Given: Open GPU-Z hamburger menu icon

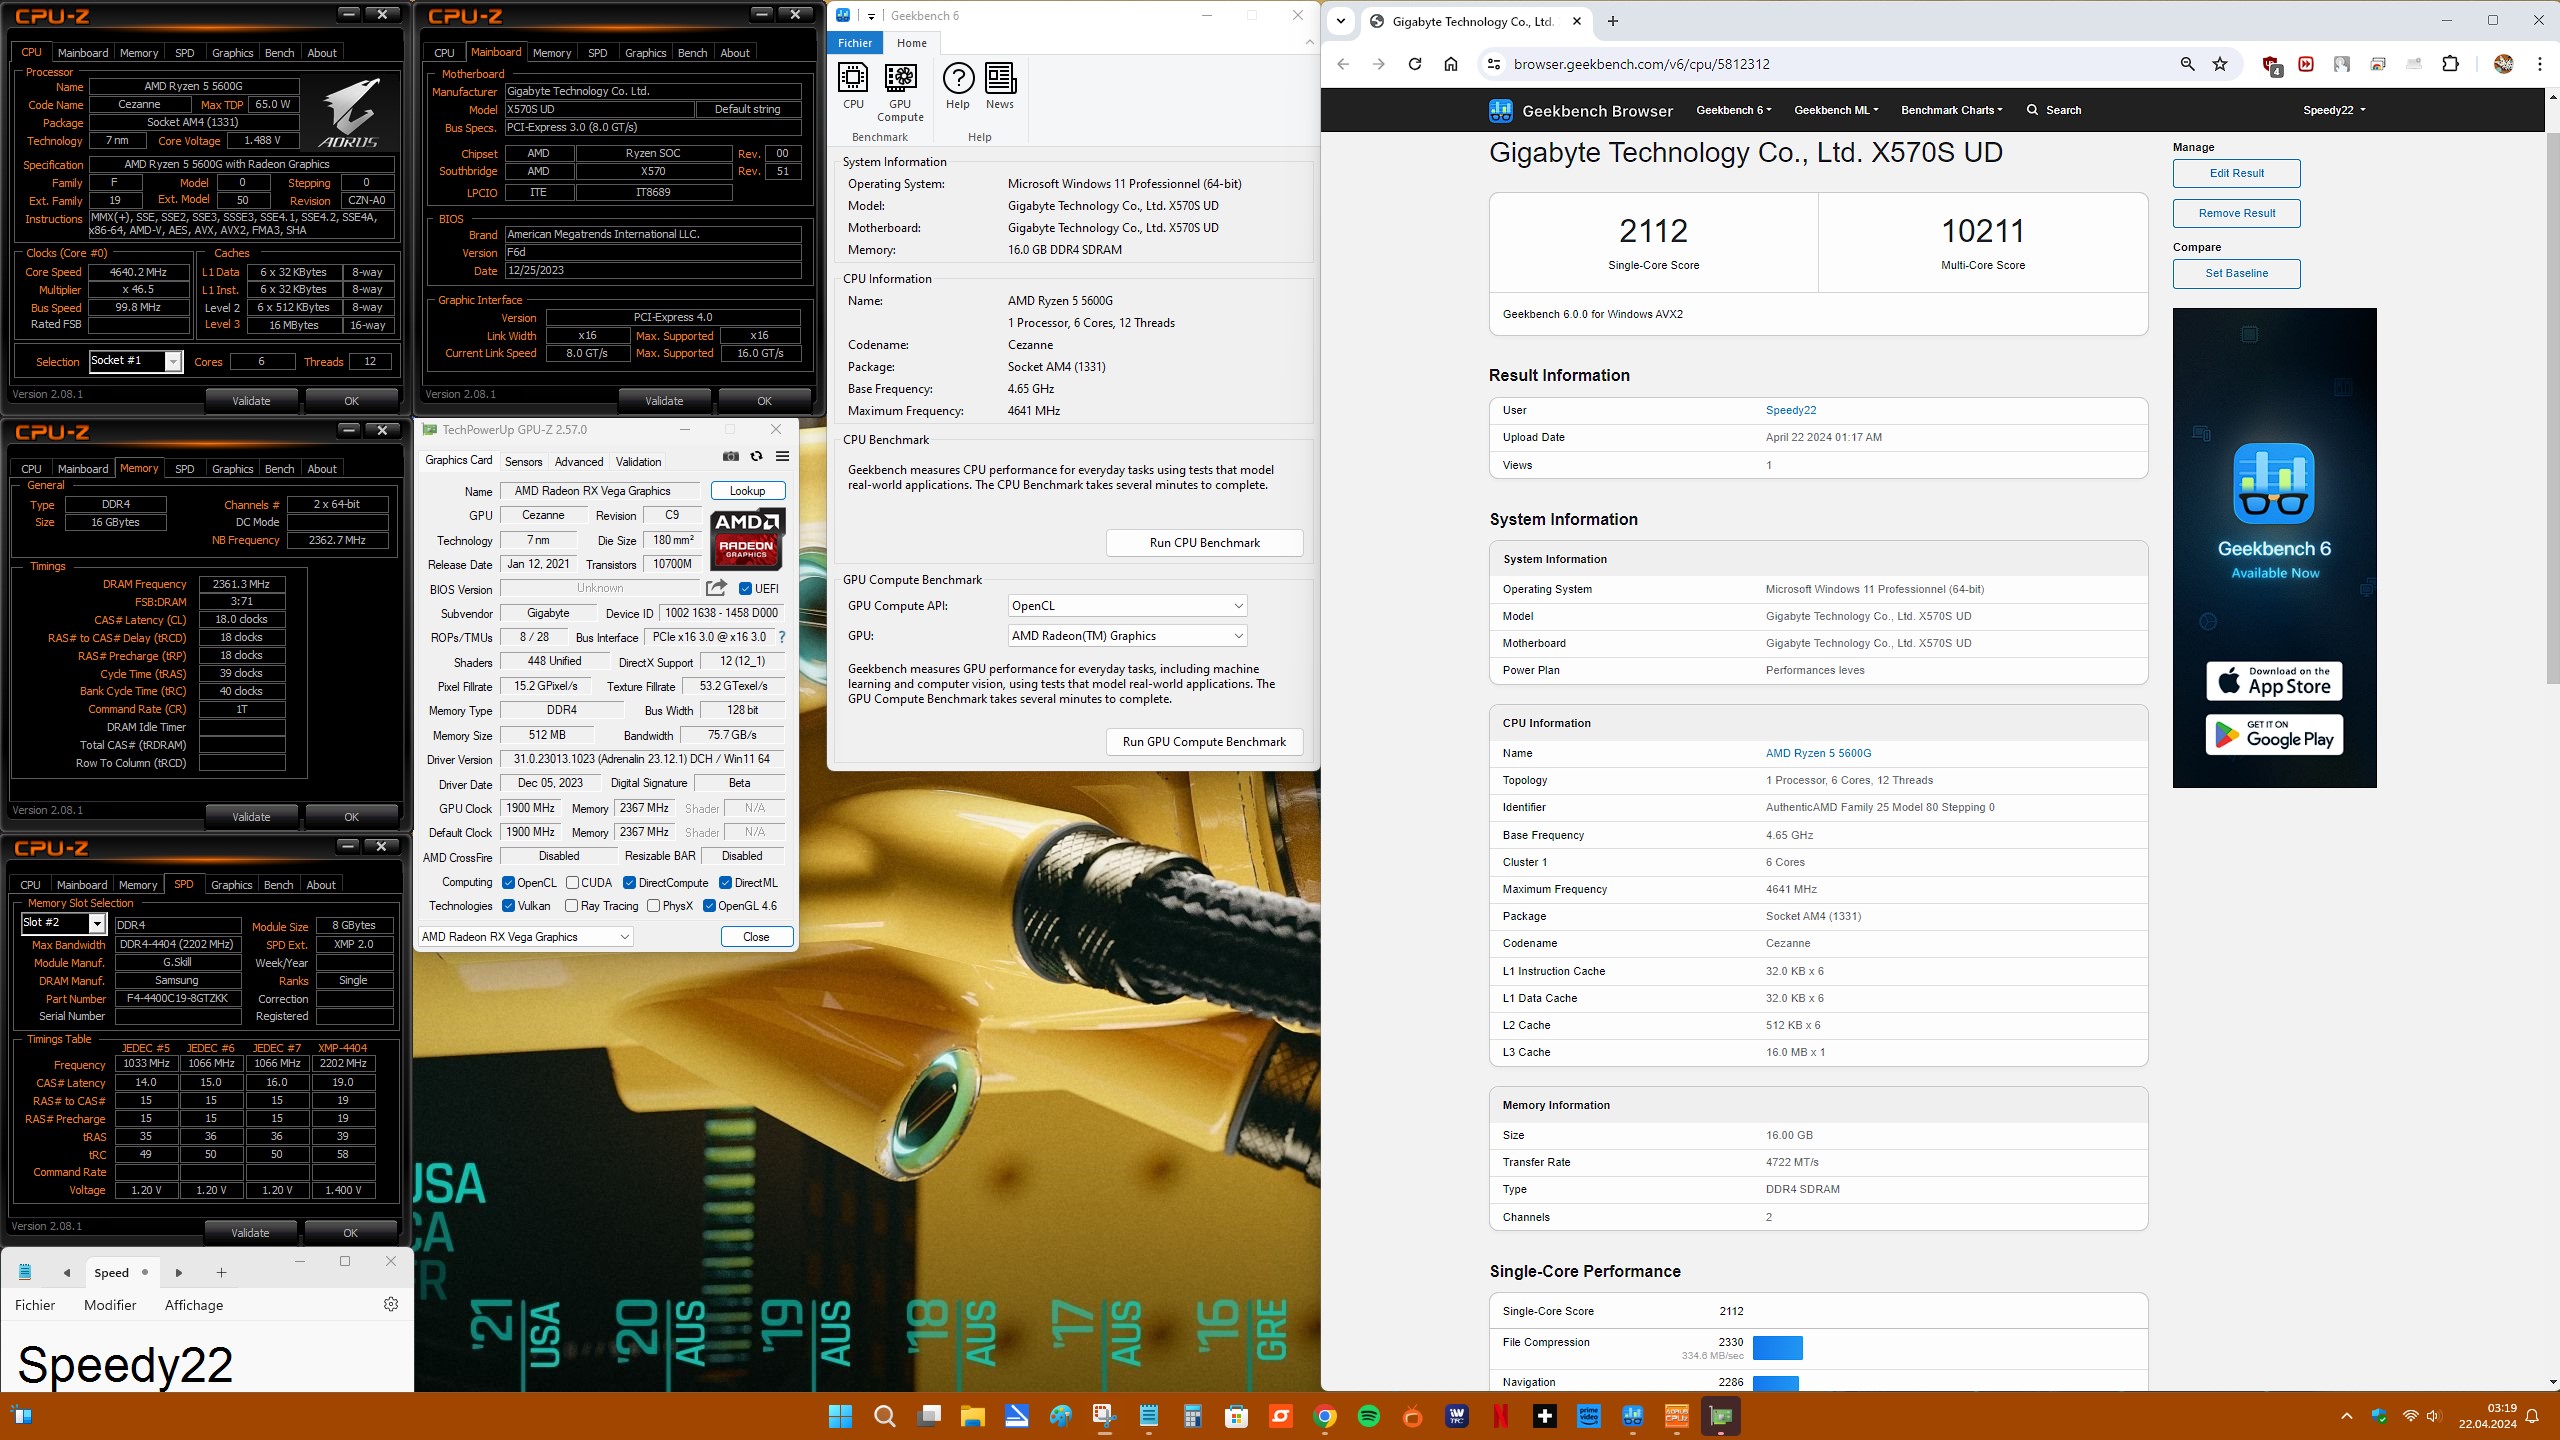Looking at the screenshot, I should (782, 457).
